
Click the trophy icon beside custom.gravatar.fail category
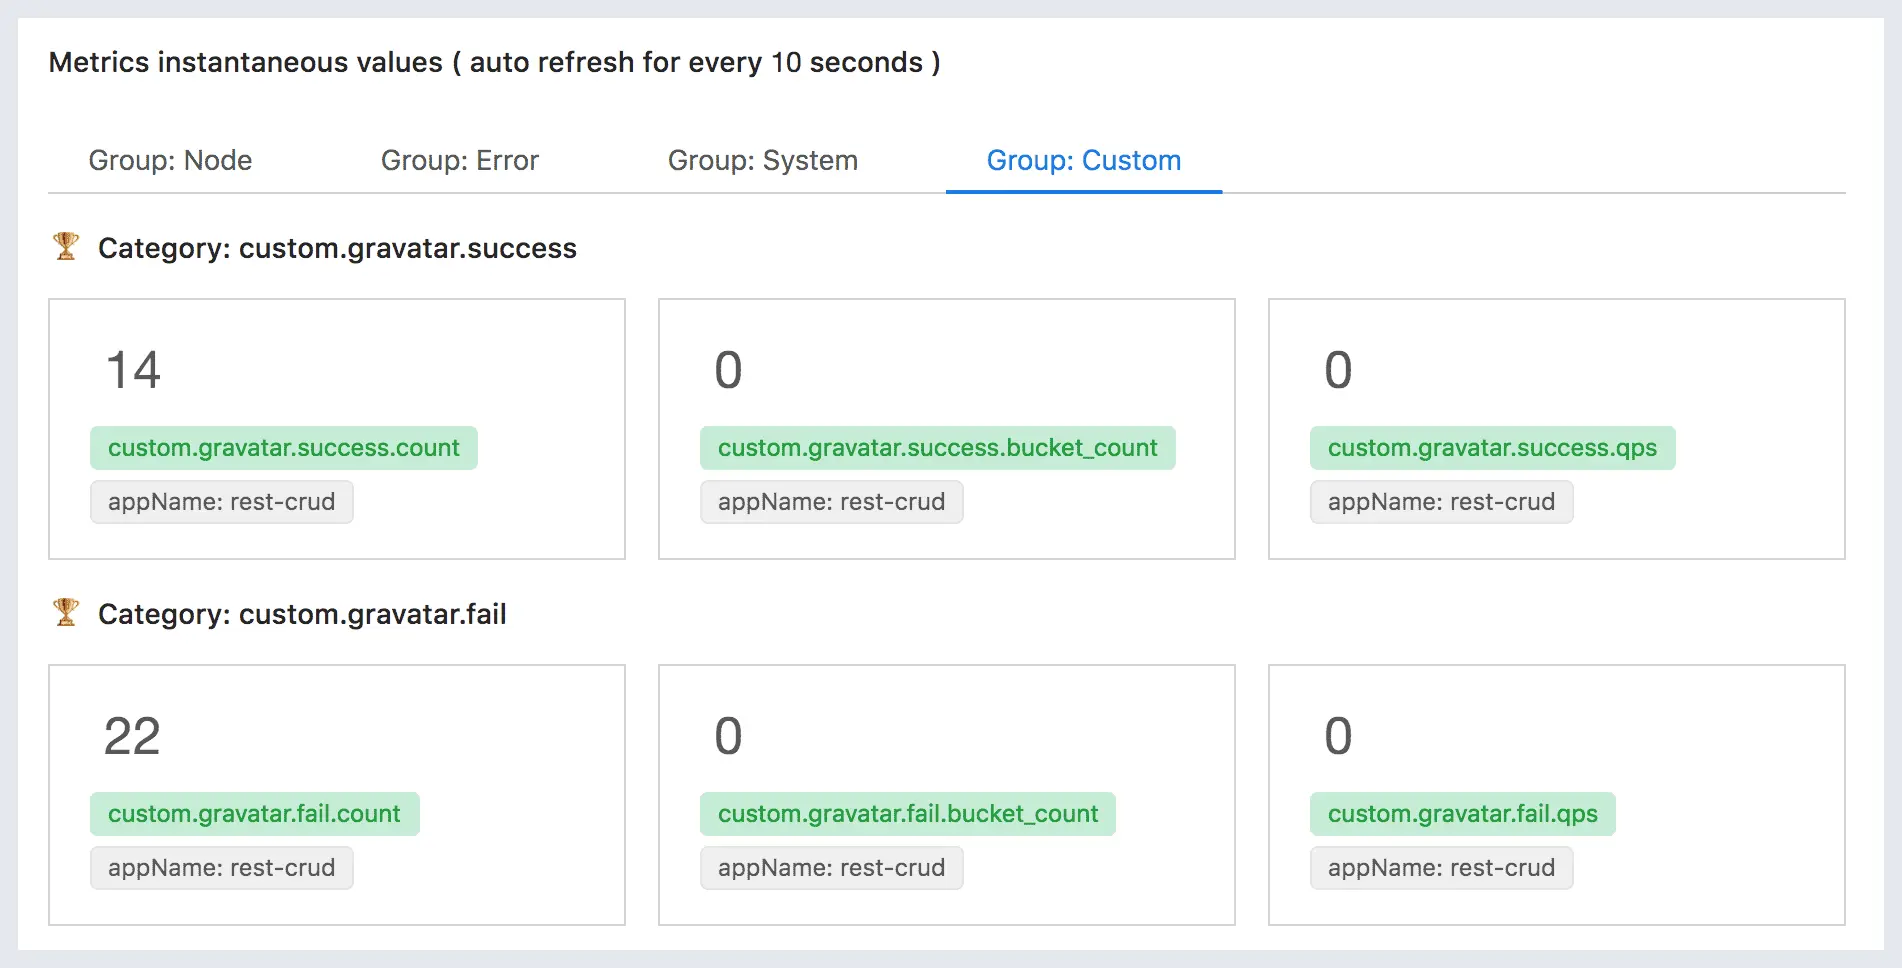66,612
